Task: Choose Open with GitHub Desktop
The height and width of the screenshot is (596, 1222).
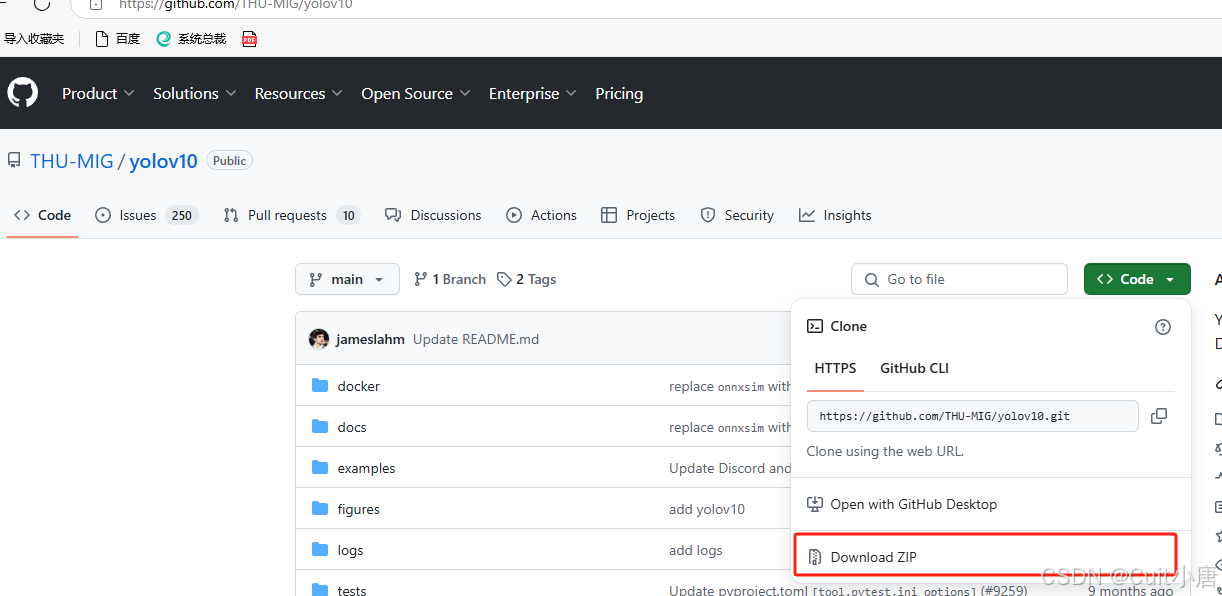Action: [902, 504]
